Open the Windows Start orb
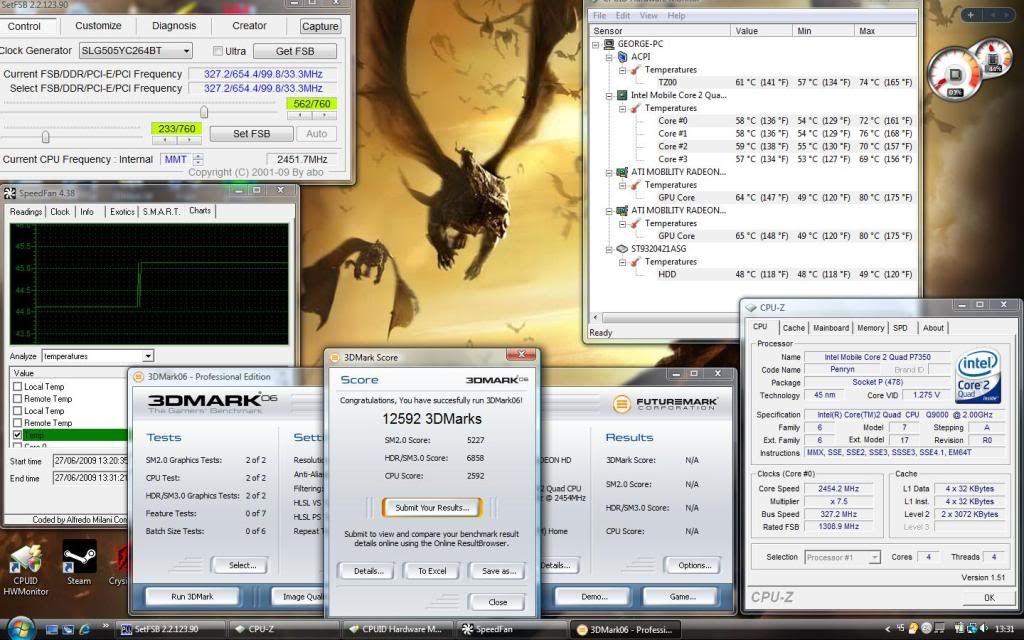Image resolution: width=1024 pixels, height=640 pixels. (20, 628)
